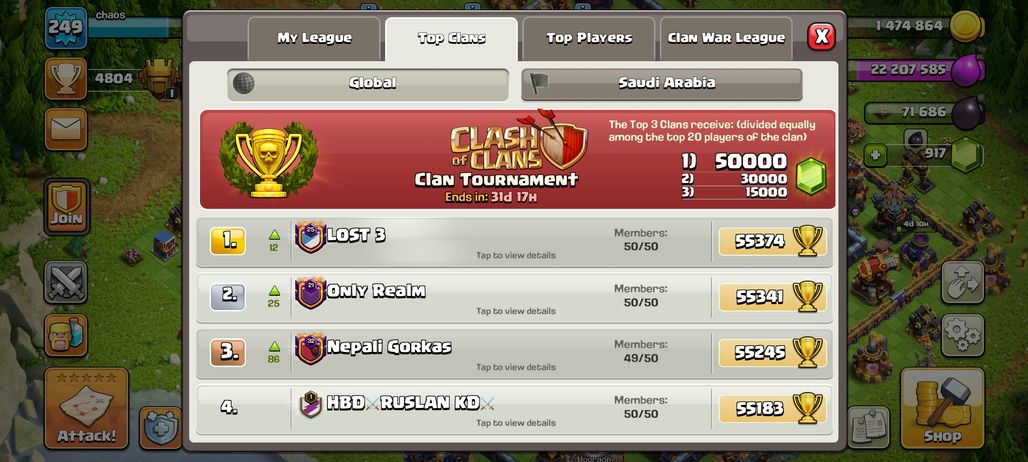Start the Attack! map button
The width and height of the screenshot is (1028, 462).
tap(87, 408)
